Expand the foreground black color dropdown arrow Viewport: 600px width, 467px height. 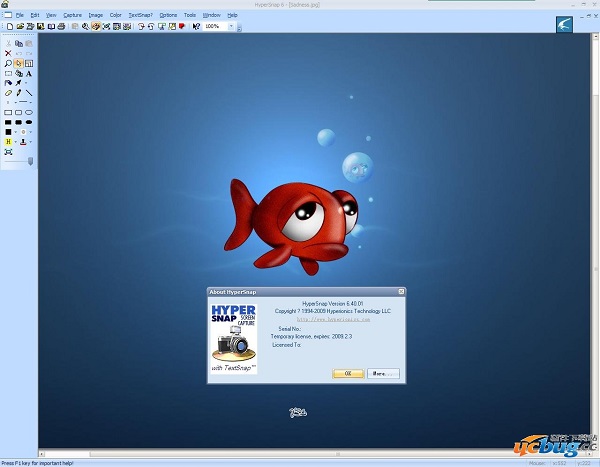[x=15, y=132]
